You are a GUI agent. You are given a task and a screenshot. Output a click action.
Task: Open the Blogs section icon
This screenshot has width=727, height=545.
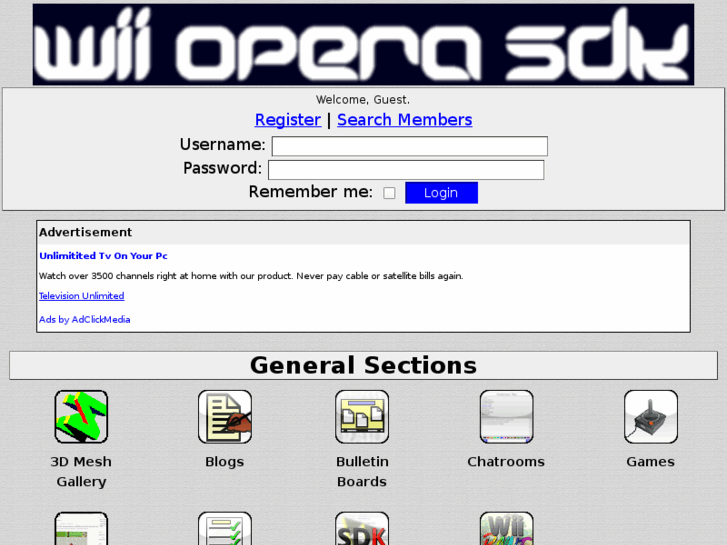point(225,417)
